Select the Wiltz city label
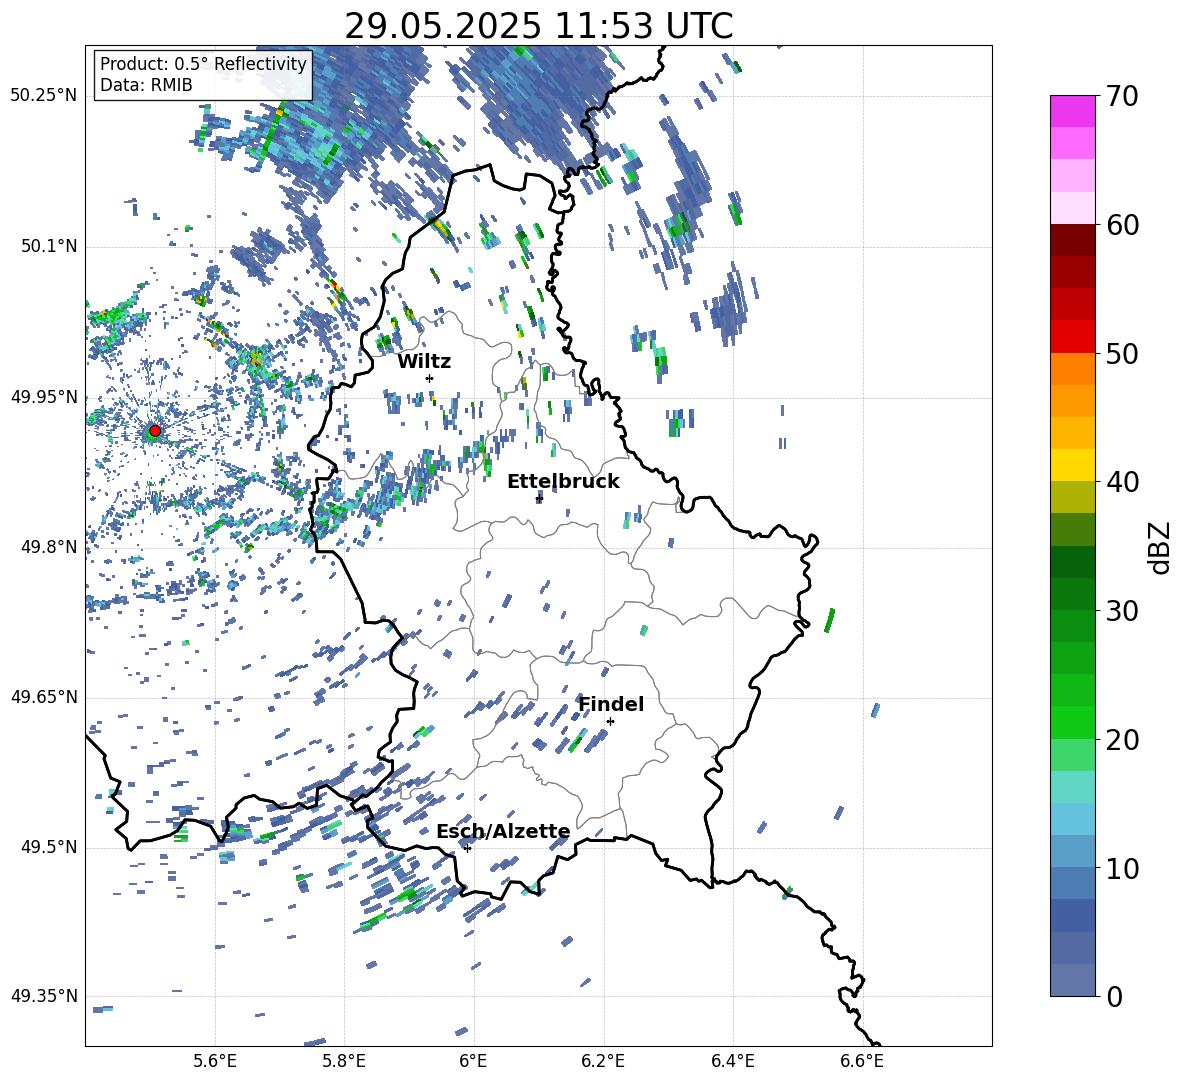Image resolution: width=1184 pixels, height=1081 pixels. [424, 362]
